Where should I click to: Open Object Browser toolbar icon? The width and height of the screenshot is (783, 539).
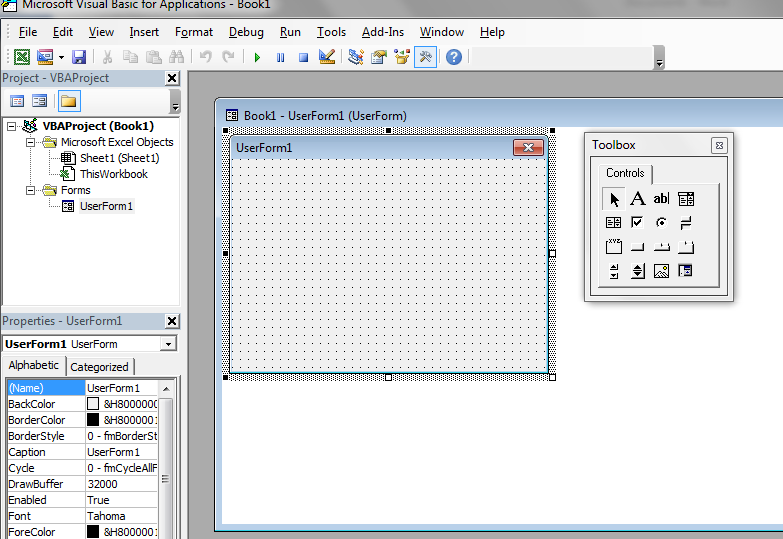point(402,57)
